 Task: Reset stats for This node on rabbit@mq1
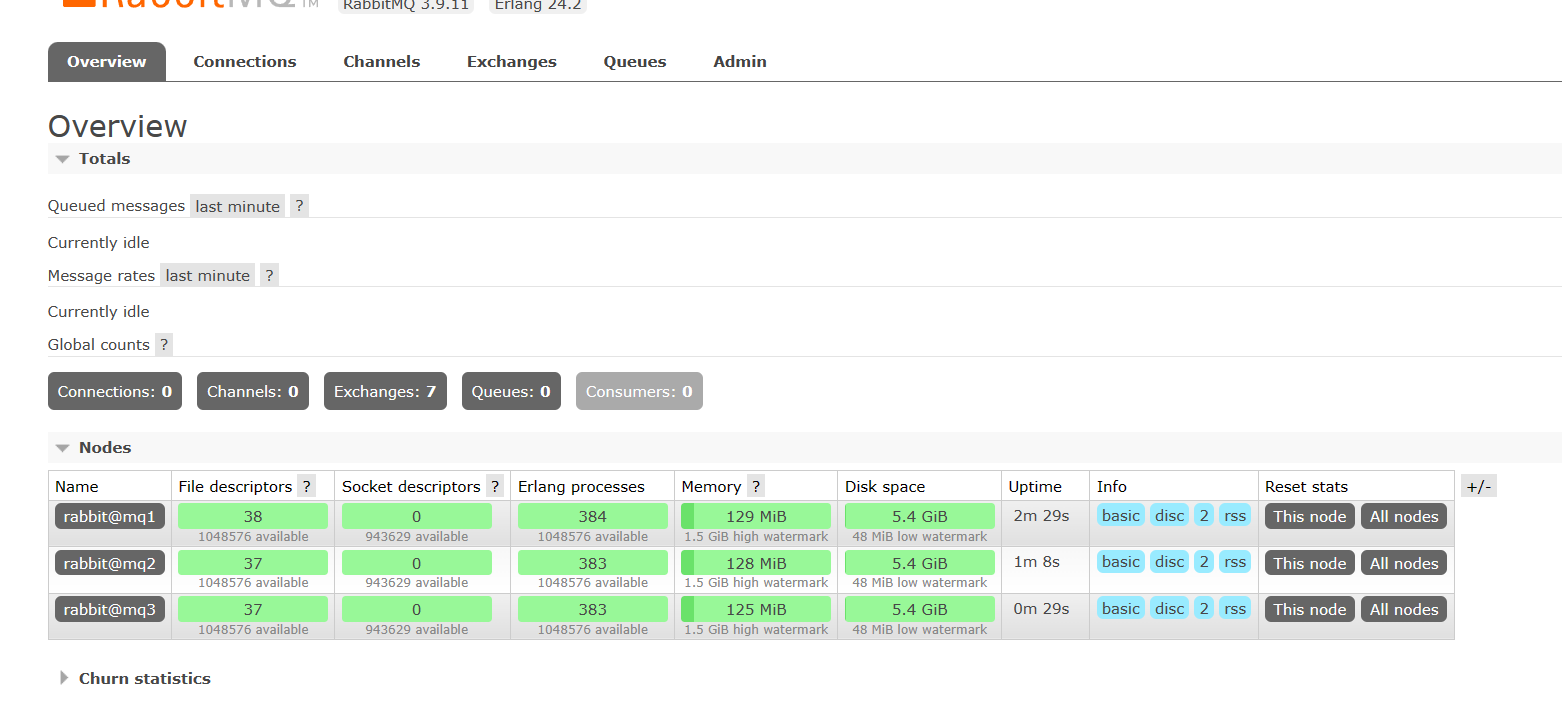click(1310, 516)
